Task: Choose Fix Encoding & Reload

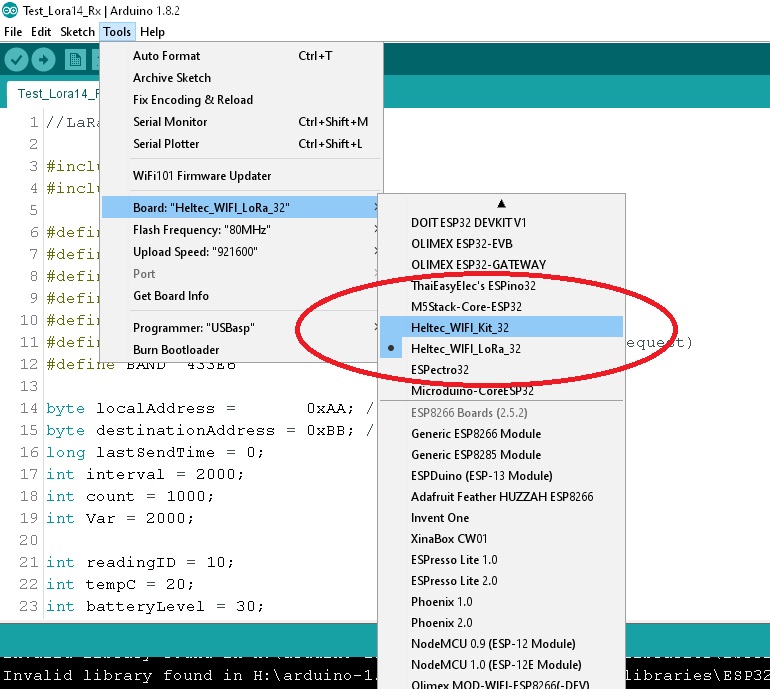Action: pyautogui.click(x=241, y=100)
